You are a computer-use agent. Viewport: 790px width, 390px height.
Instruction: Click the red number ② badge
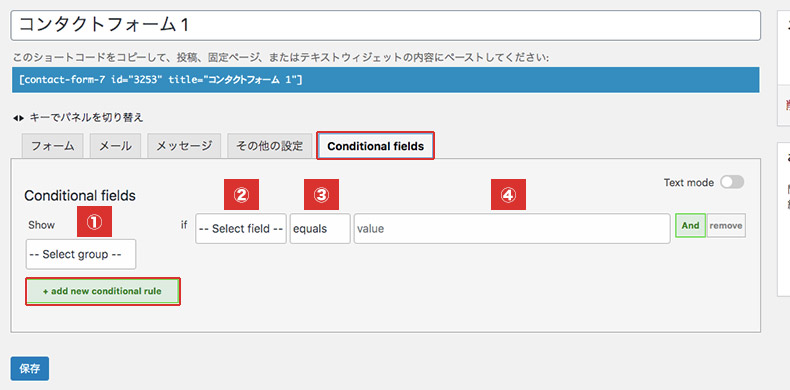[241, 194]
